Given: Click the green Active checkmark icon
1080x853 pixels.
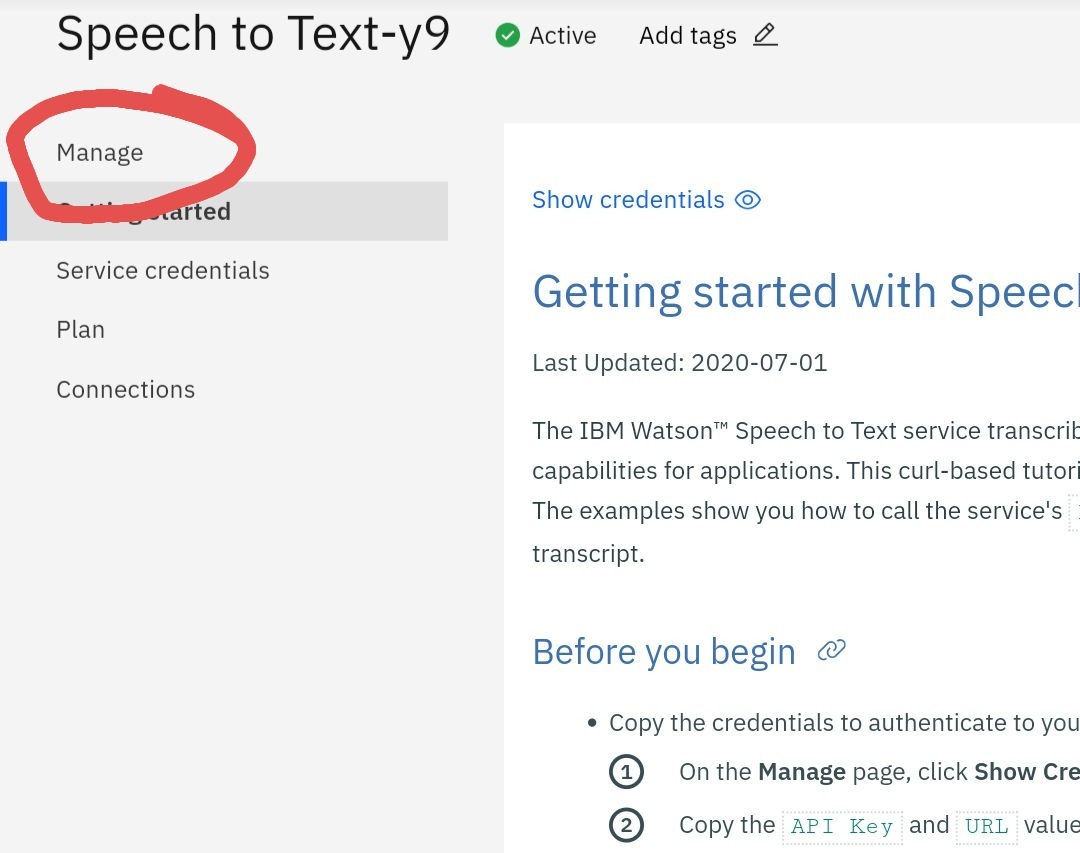Looking at the screenshot, I should click(x=508, y=36).
